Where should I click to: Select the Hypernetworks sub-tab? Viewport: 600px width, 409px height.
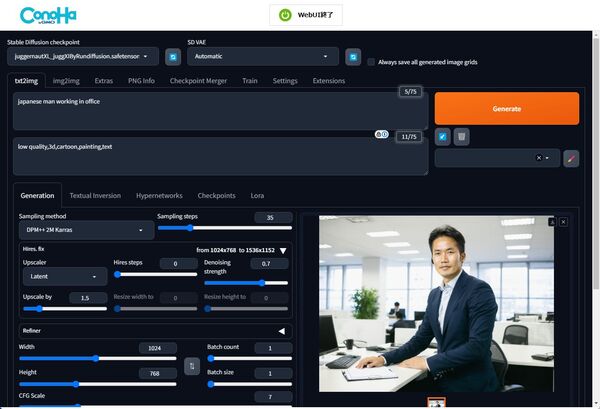tap(159, 196)
